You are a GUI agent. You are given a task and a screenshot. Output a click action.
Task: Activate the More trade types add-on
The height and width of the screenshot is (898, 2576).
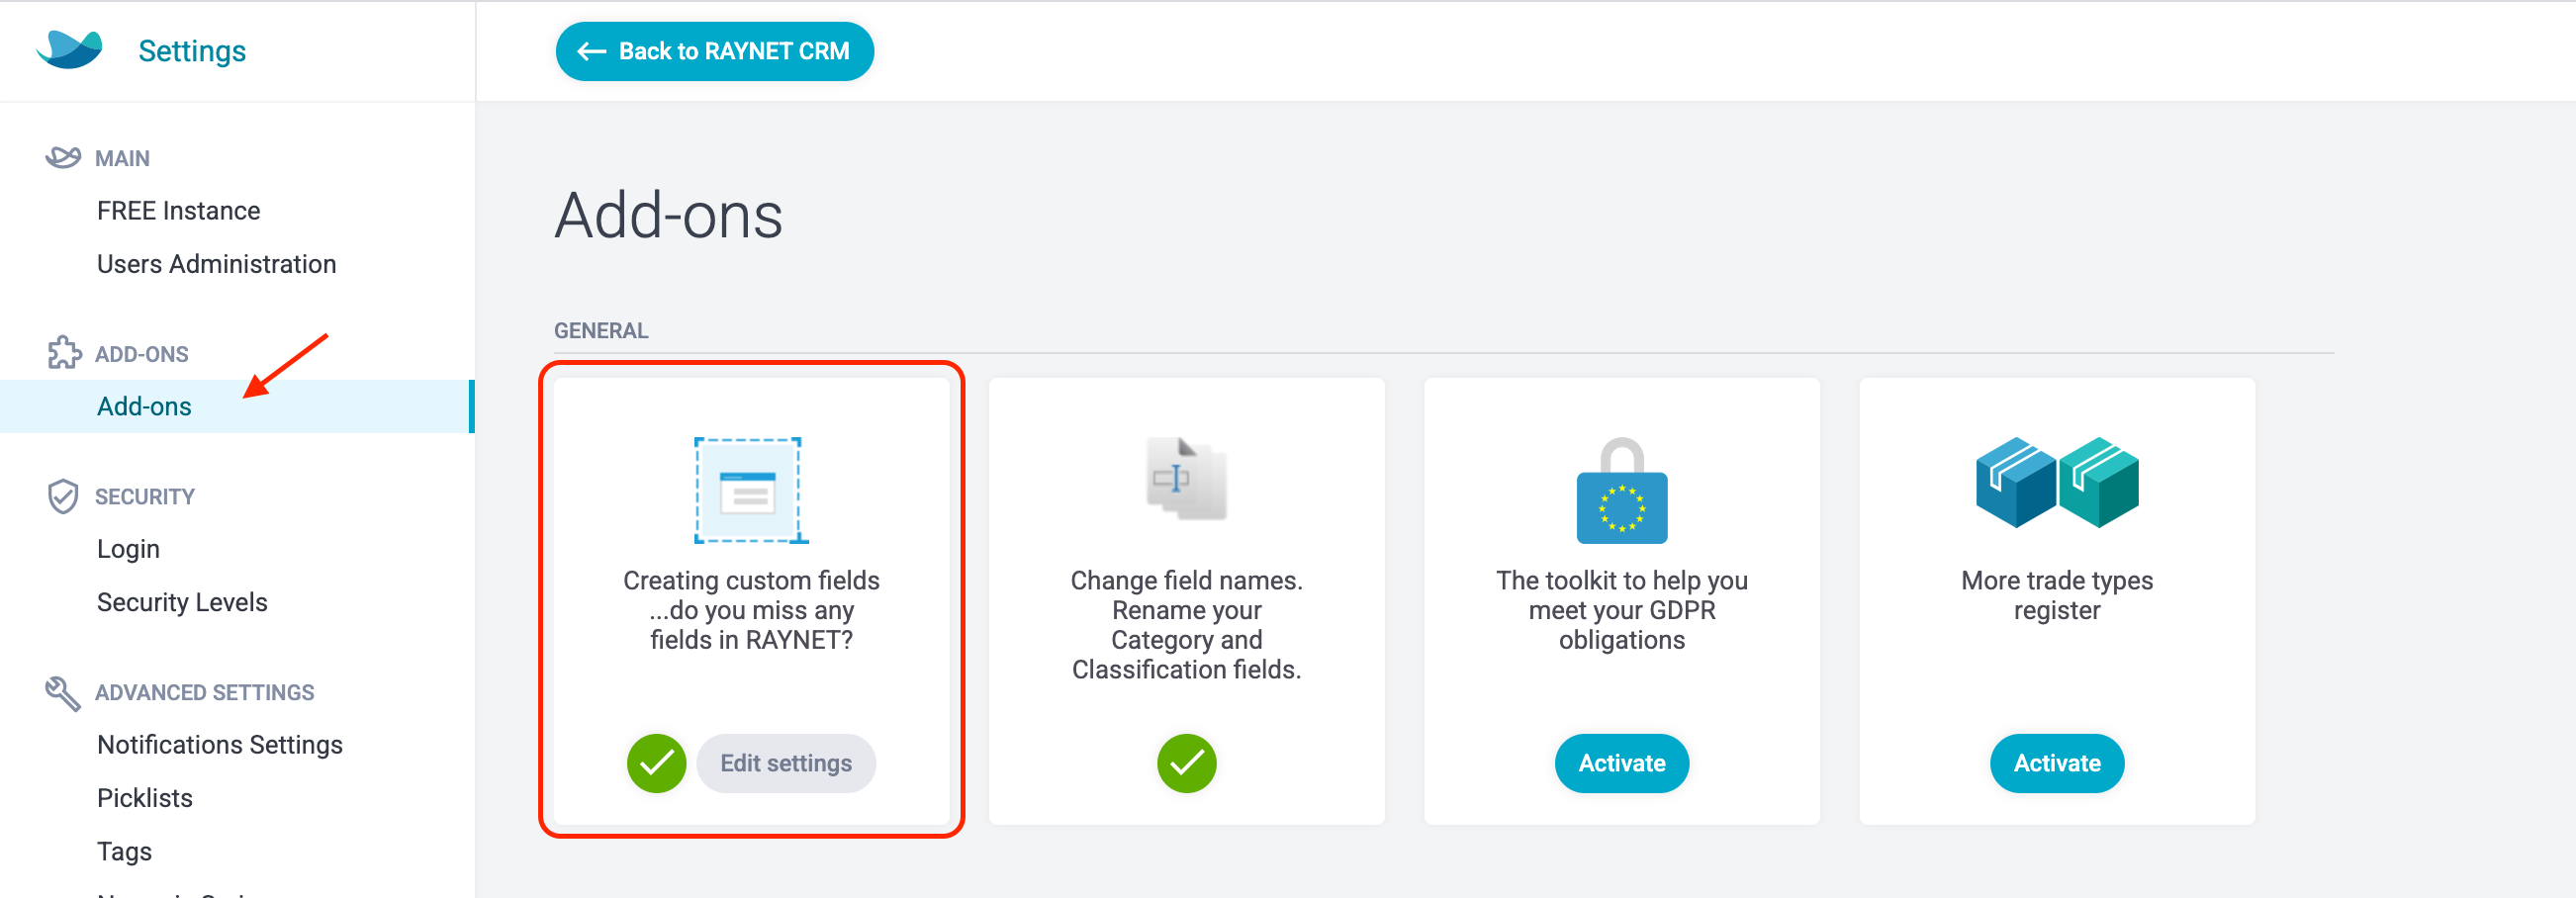[2056, 763]
